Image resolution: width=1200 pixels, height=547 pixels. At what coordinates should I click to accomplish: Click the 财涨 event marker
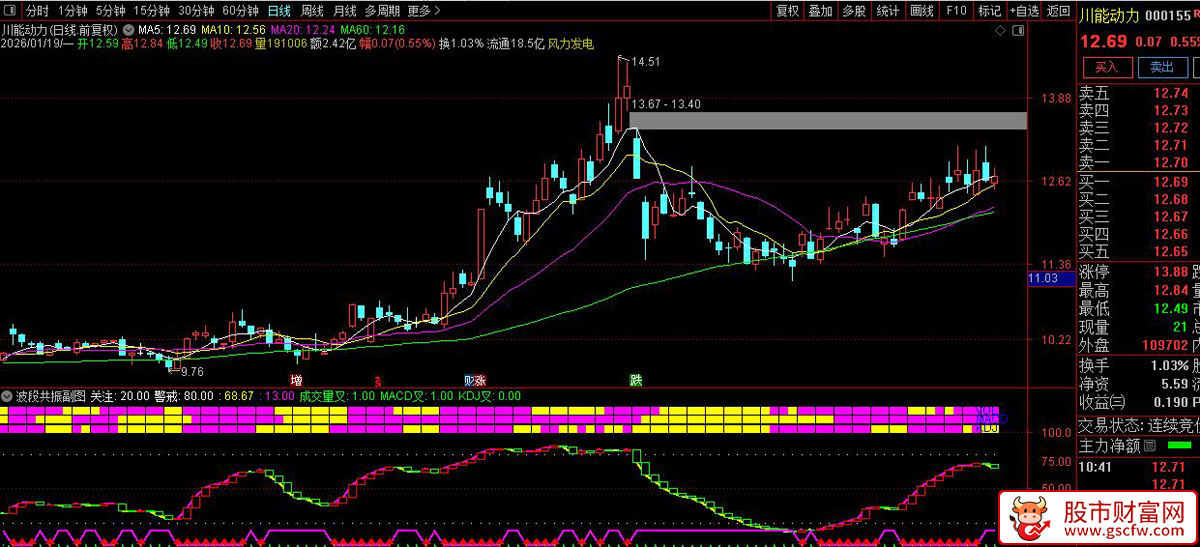[475, 381]
